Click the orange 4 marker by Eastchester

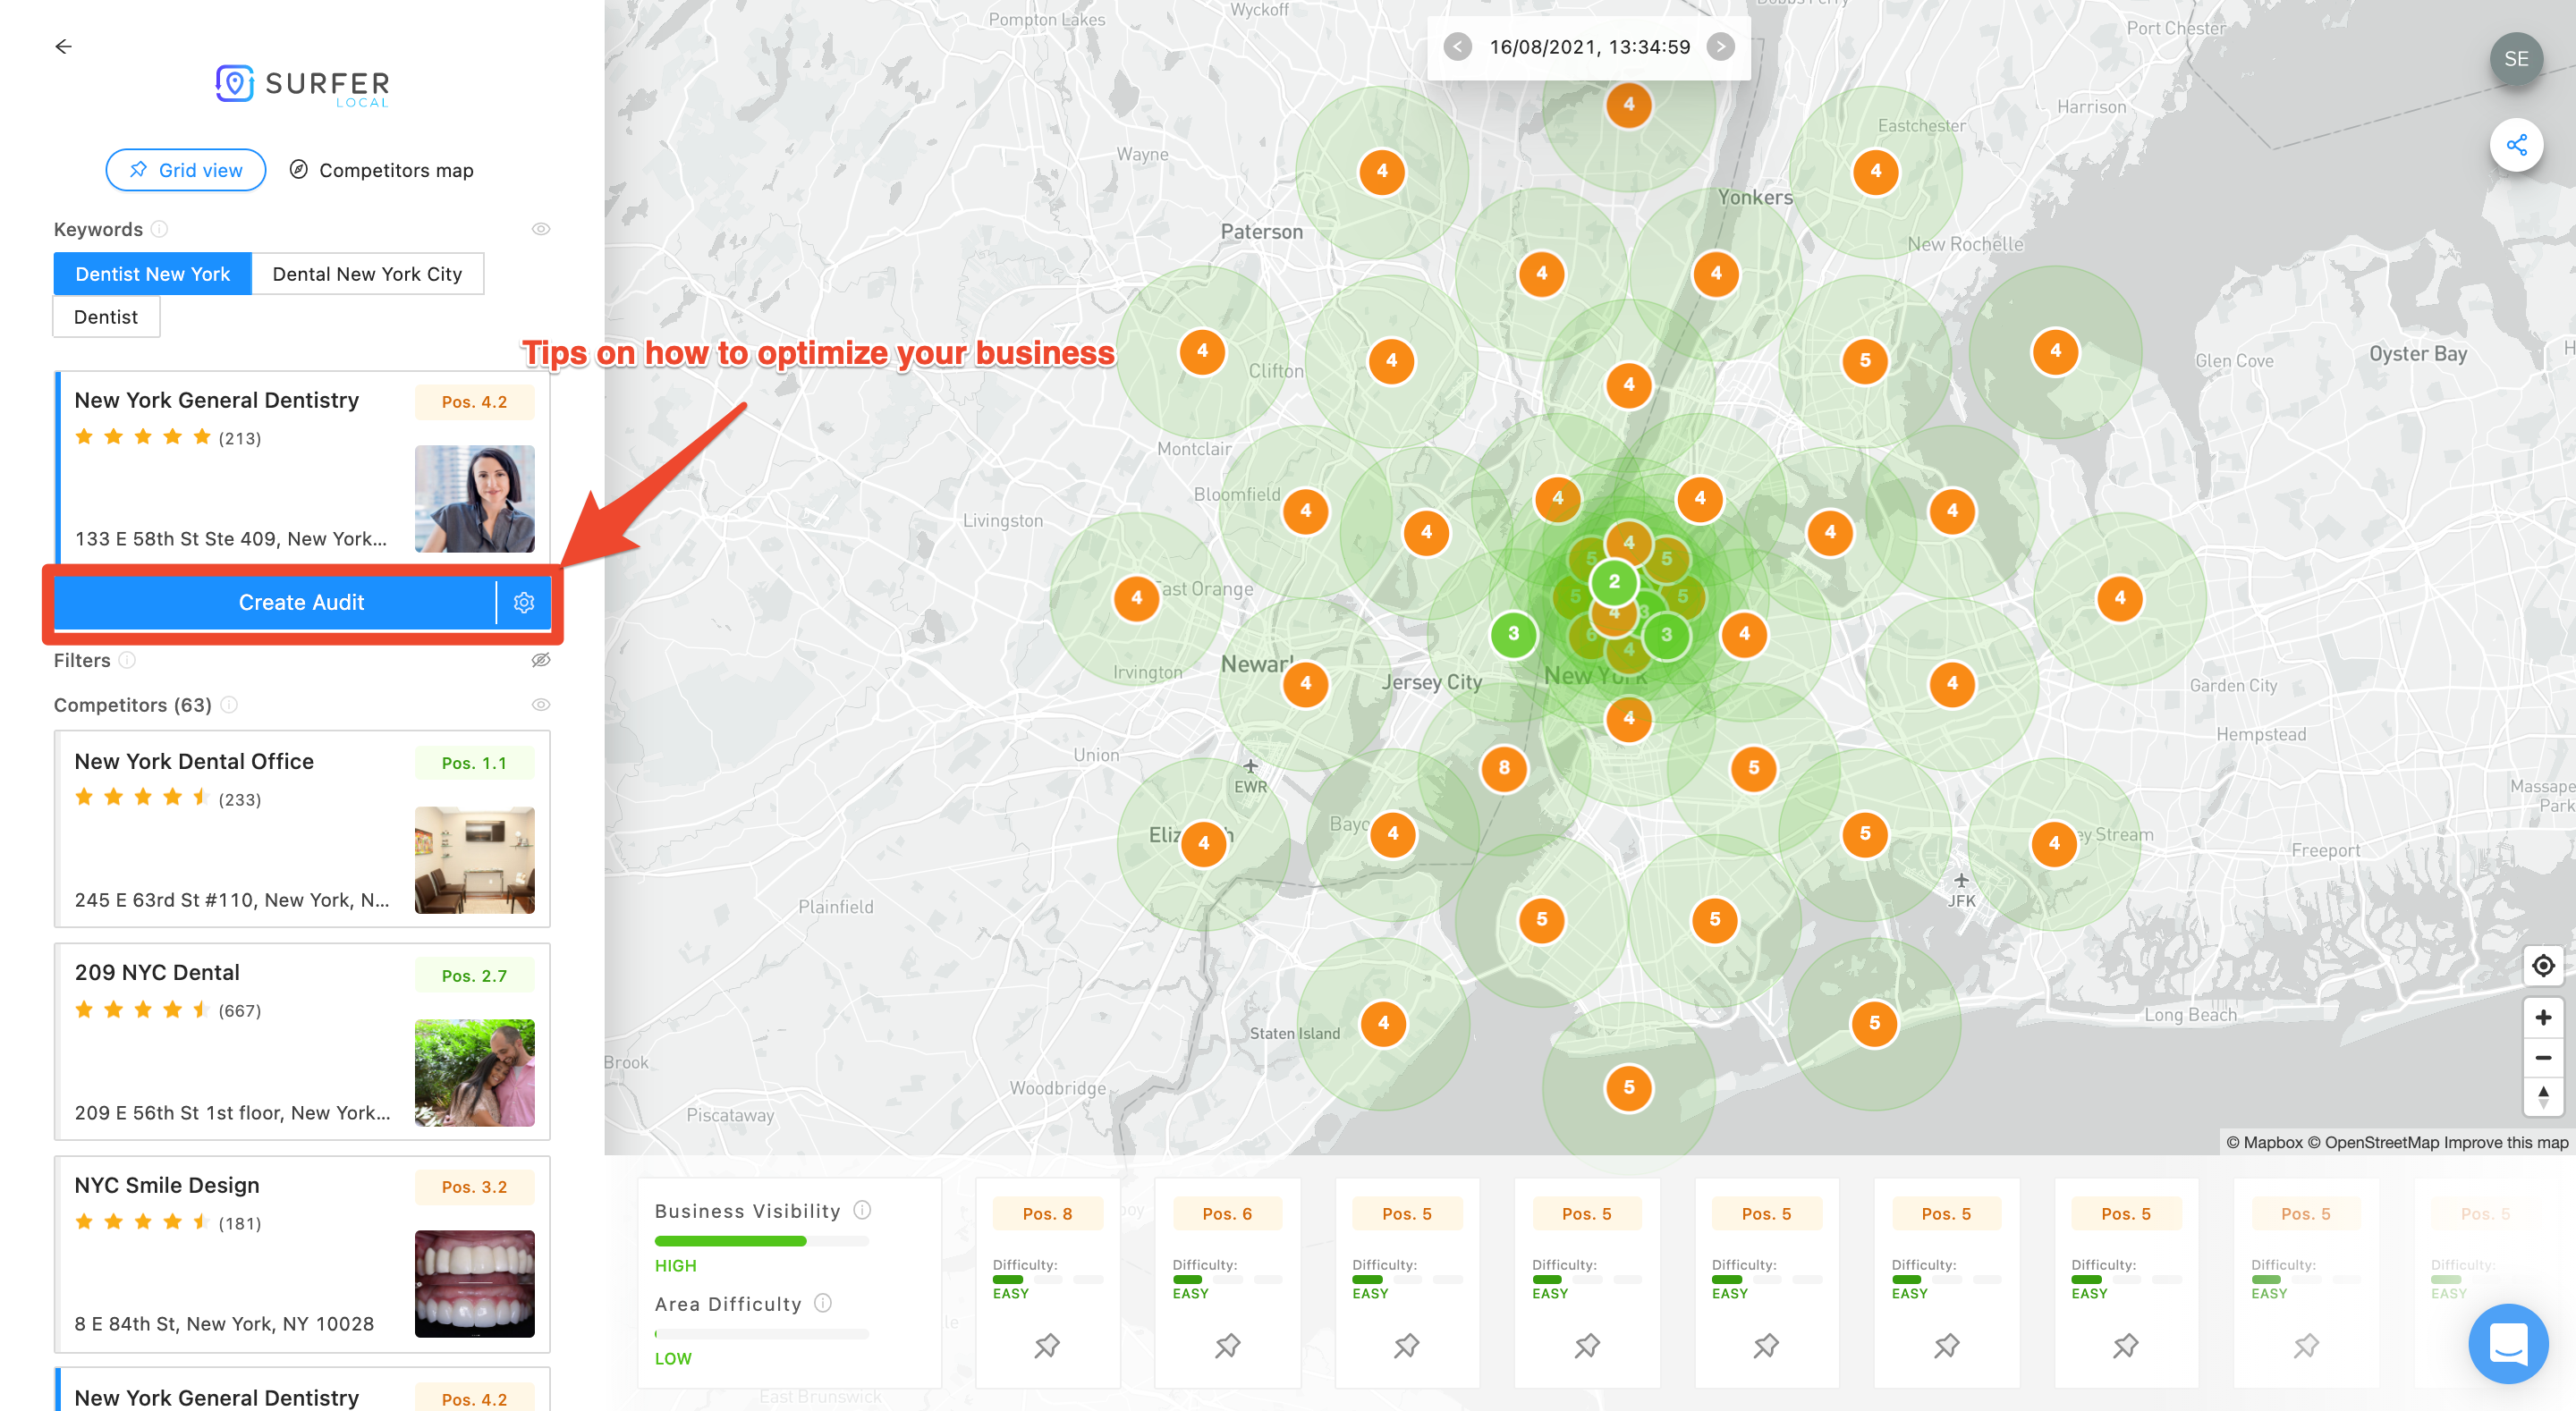(x=1875, y=171)
